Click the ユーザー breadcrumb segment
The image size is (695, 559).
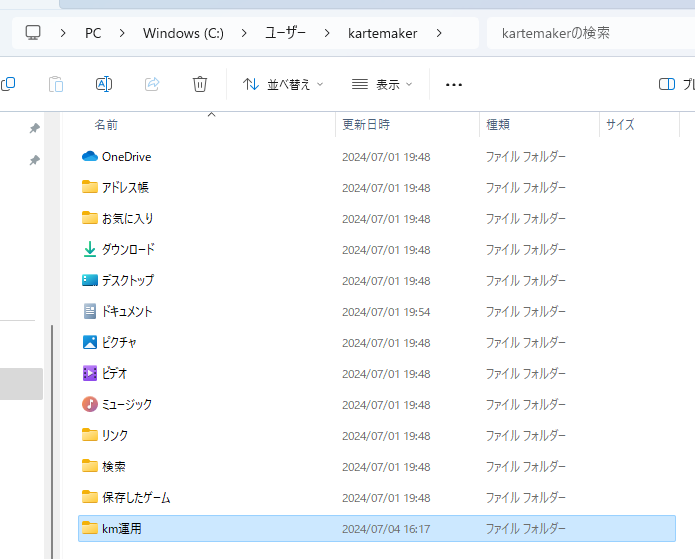point(285,33)
